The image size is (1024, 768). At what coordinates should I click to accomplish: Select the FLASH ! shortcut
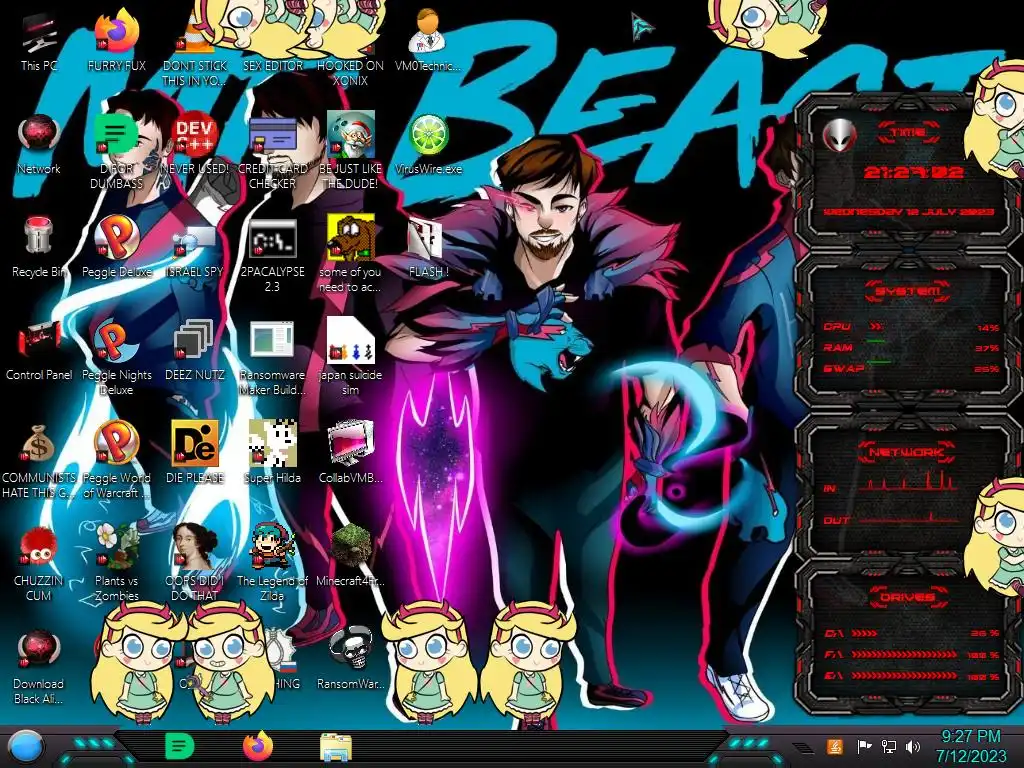(x=428, y=248)
